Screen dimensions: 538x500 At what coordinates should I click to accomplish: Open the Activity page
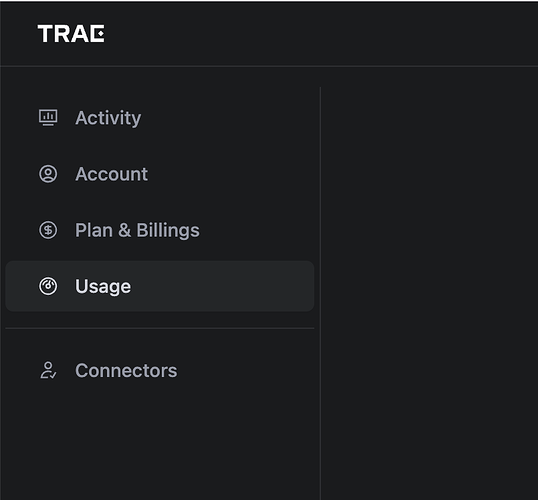click(x=160, y=118)
